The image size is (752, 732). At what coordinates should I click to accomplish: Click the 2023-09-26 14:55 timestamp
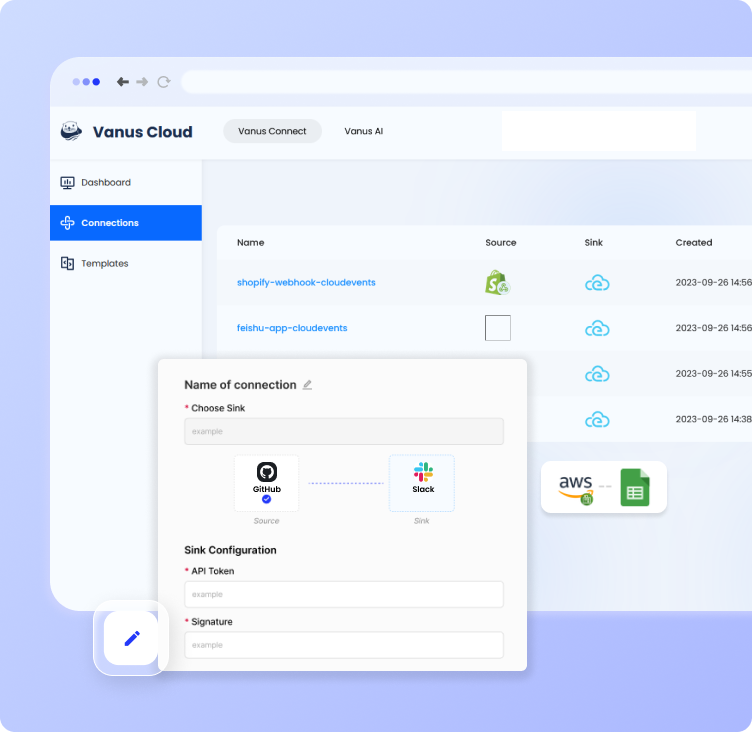pyautogui.click(x=714, y=374)
